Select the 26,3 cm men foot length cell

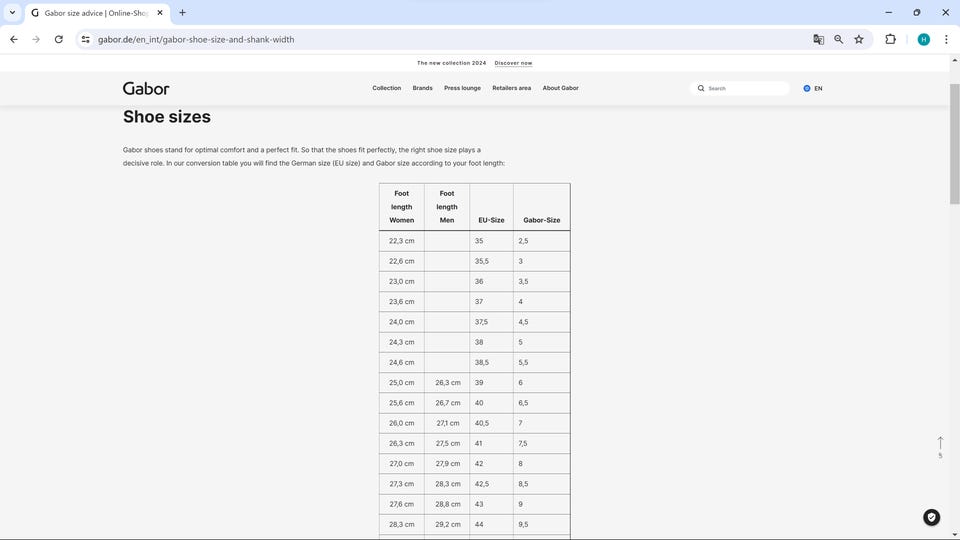pos(447,382)
